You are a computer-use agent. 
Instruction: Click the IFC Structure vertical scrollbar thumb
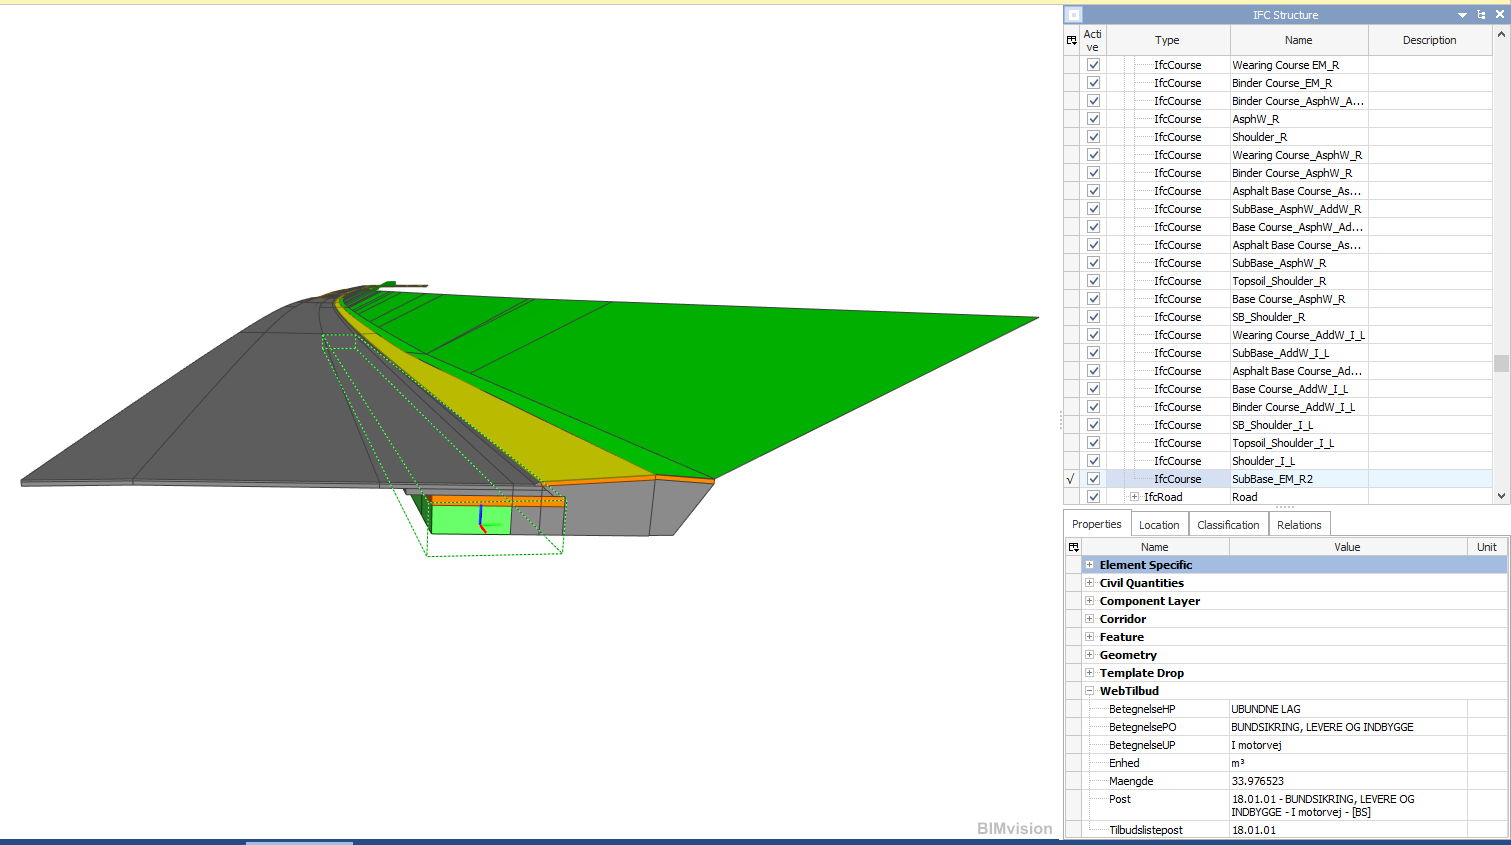click(x=1501, y=363)
